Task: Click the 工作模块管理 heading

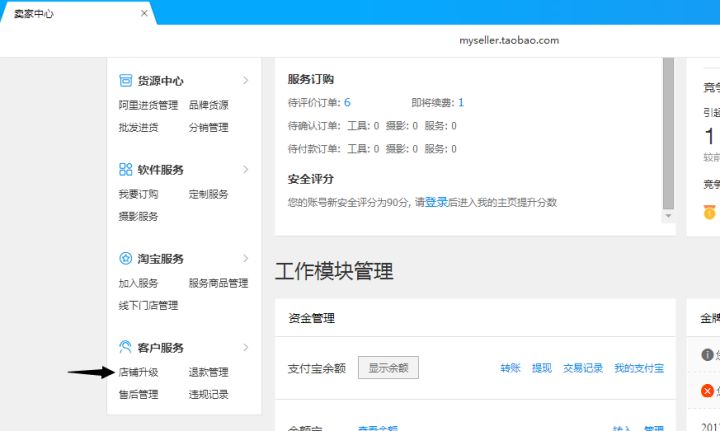Action: point(334,271)
